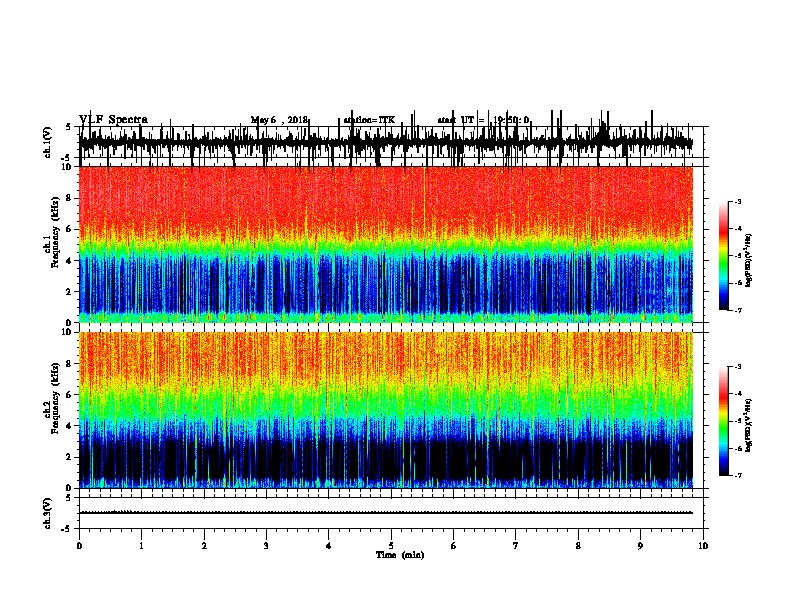
Task: Click the time axis tick label "3"
Action: click(266, 546)
